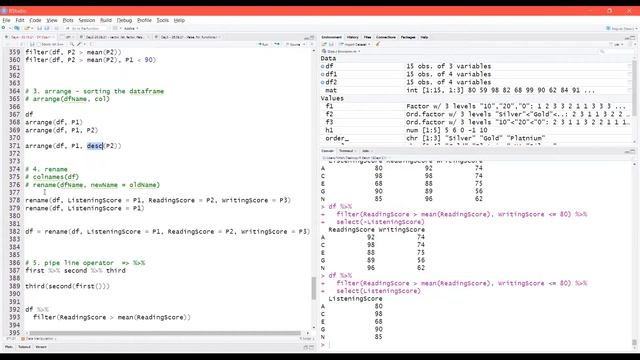Click line 378 rename code in editor
The height and width of the screenshot is (360, 640).
tap(158, 200)
